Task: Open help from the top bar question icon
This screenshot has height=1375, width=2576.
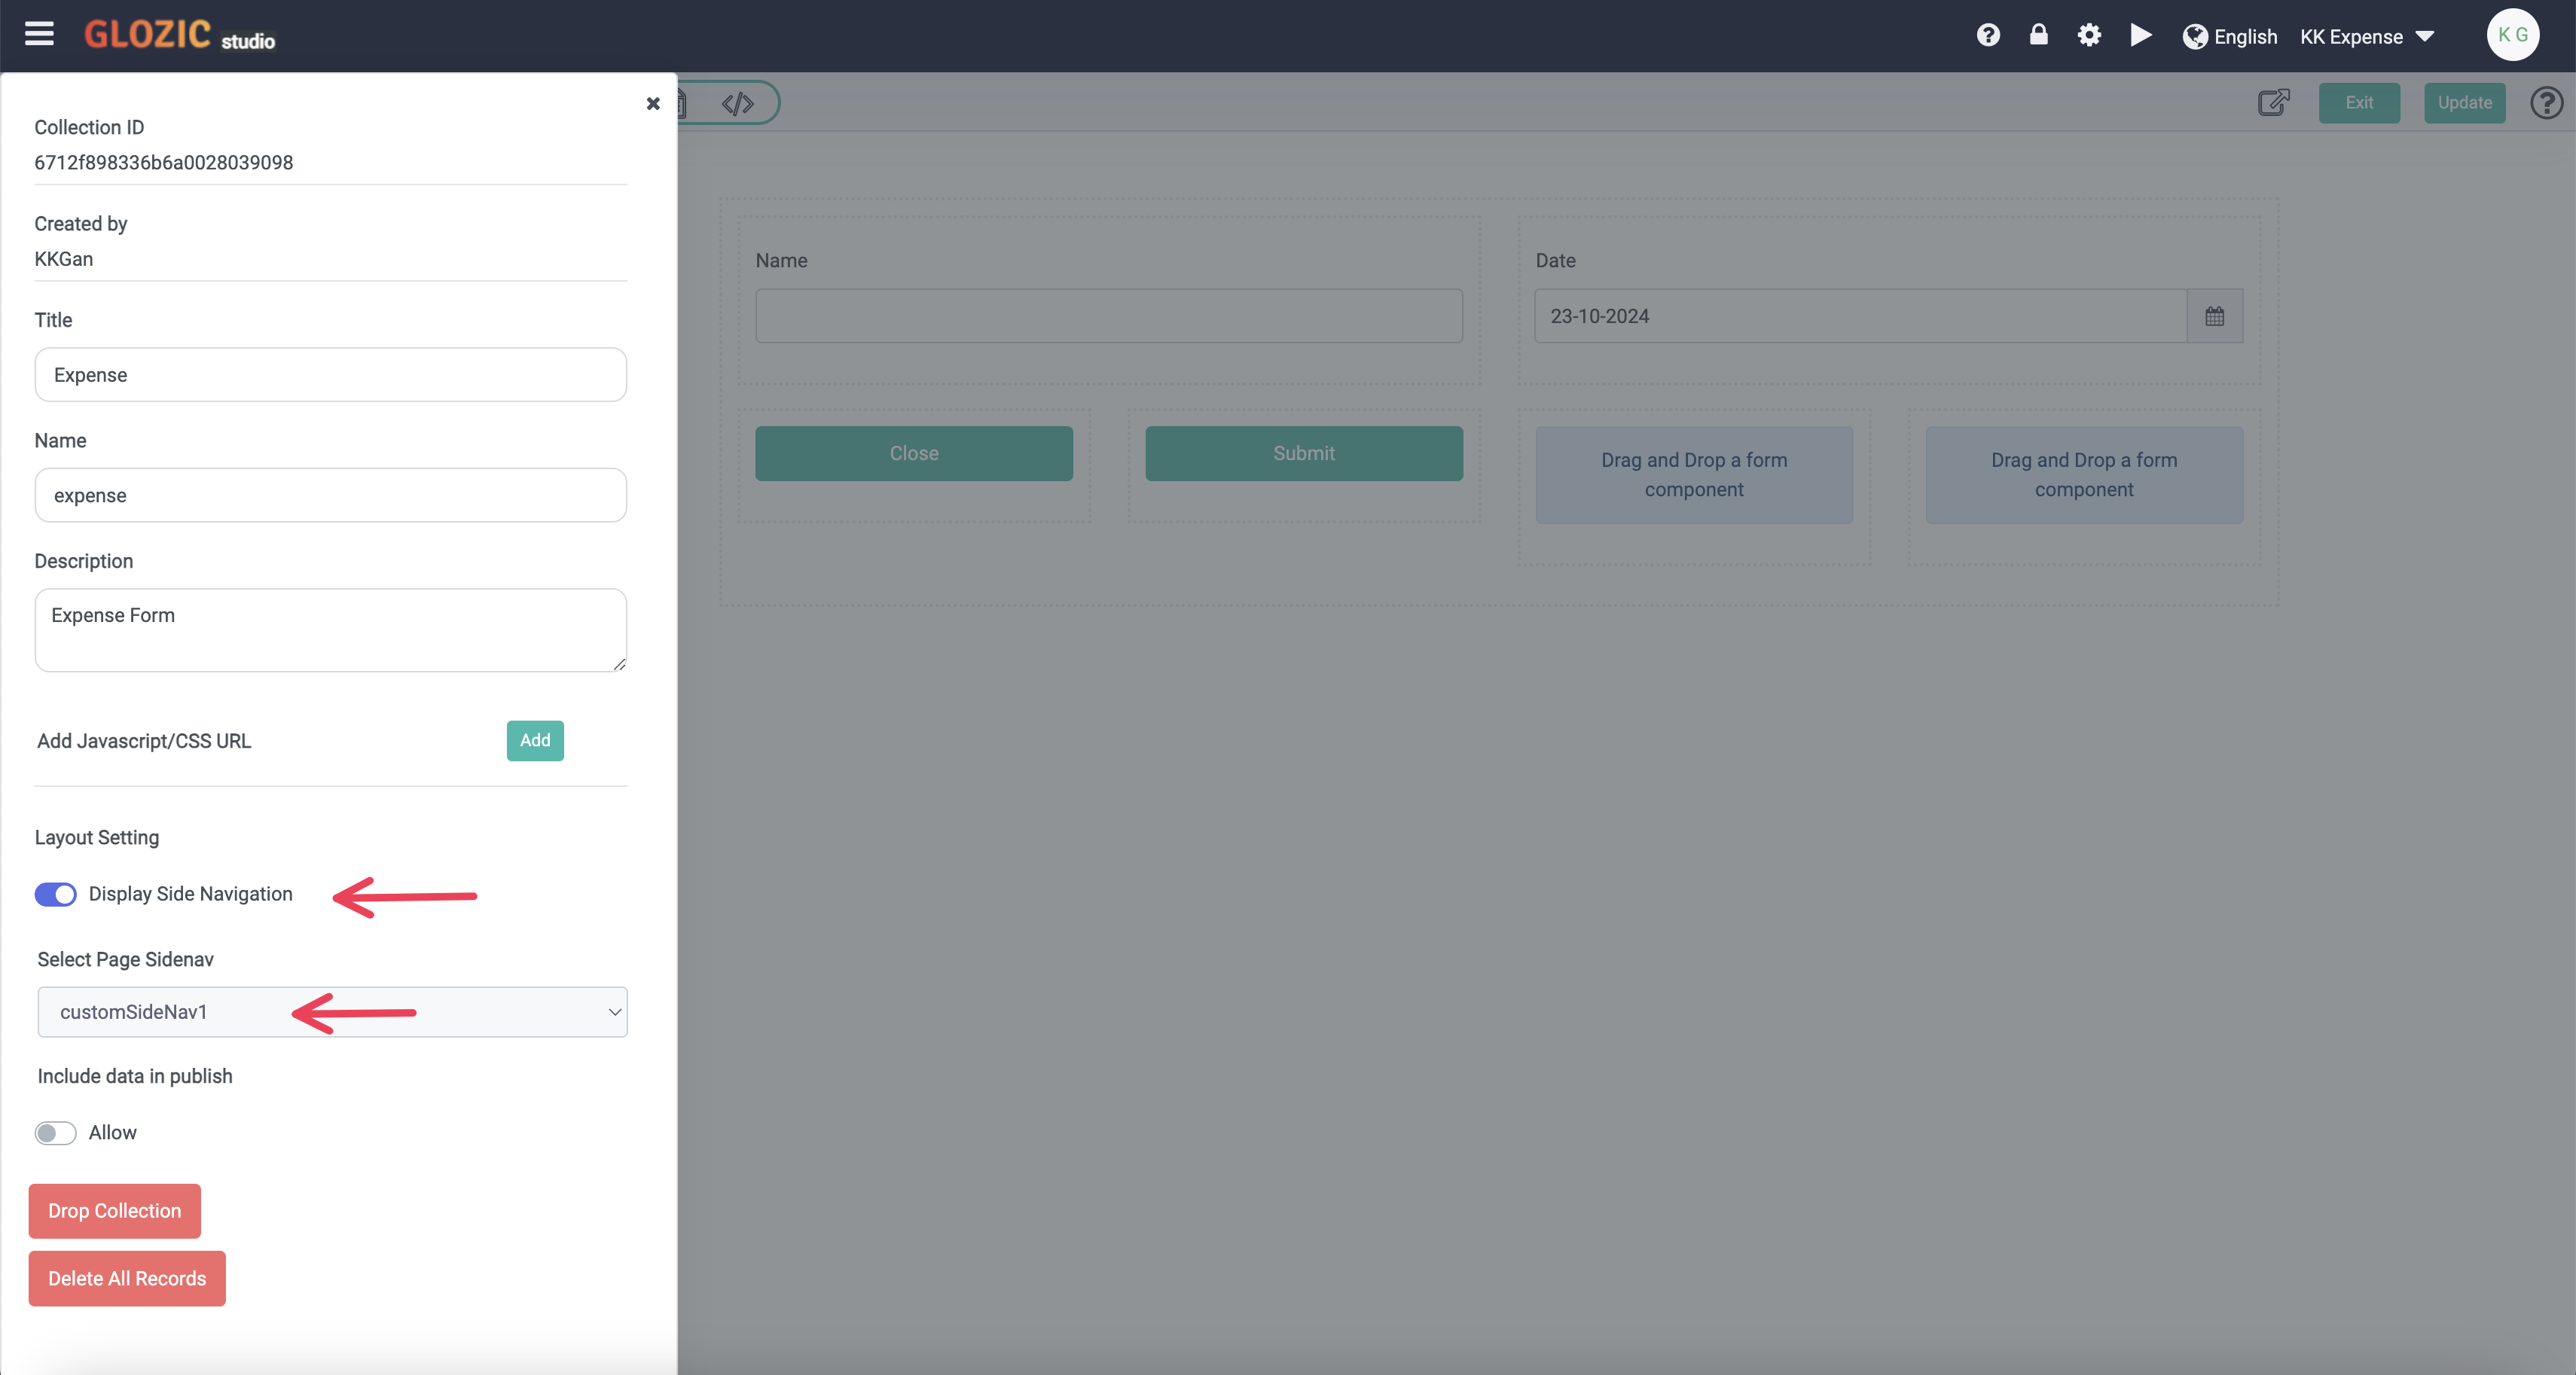Action: (x=1988, y=35)
